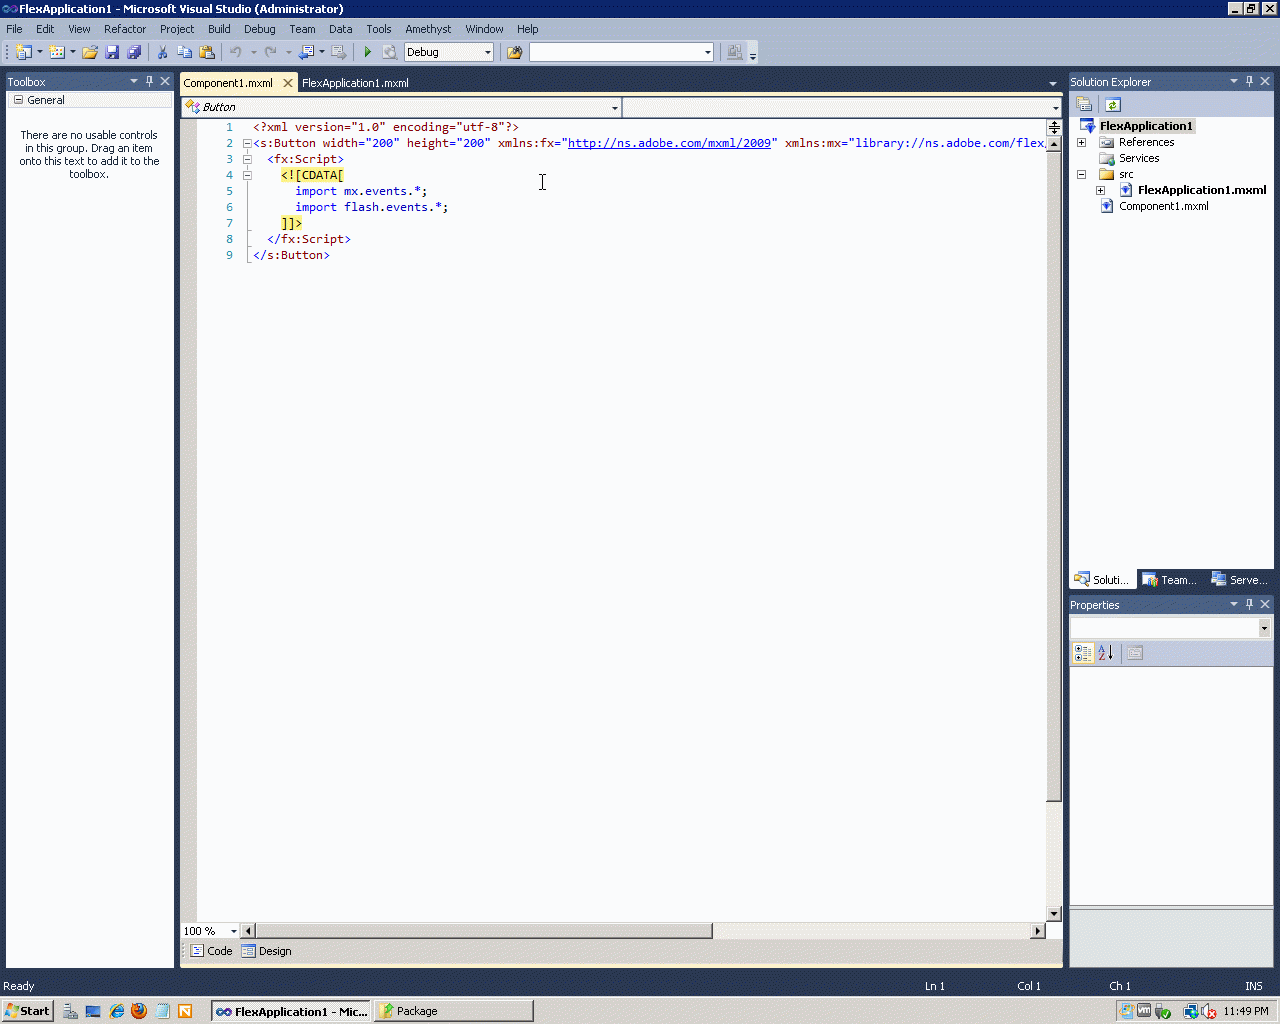Open the member navigation dropdown arrow
The width and height of the screenshot is (1280, 1024).
pyautogui.click(x=1055, y=107)
